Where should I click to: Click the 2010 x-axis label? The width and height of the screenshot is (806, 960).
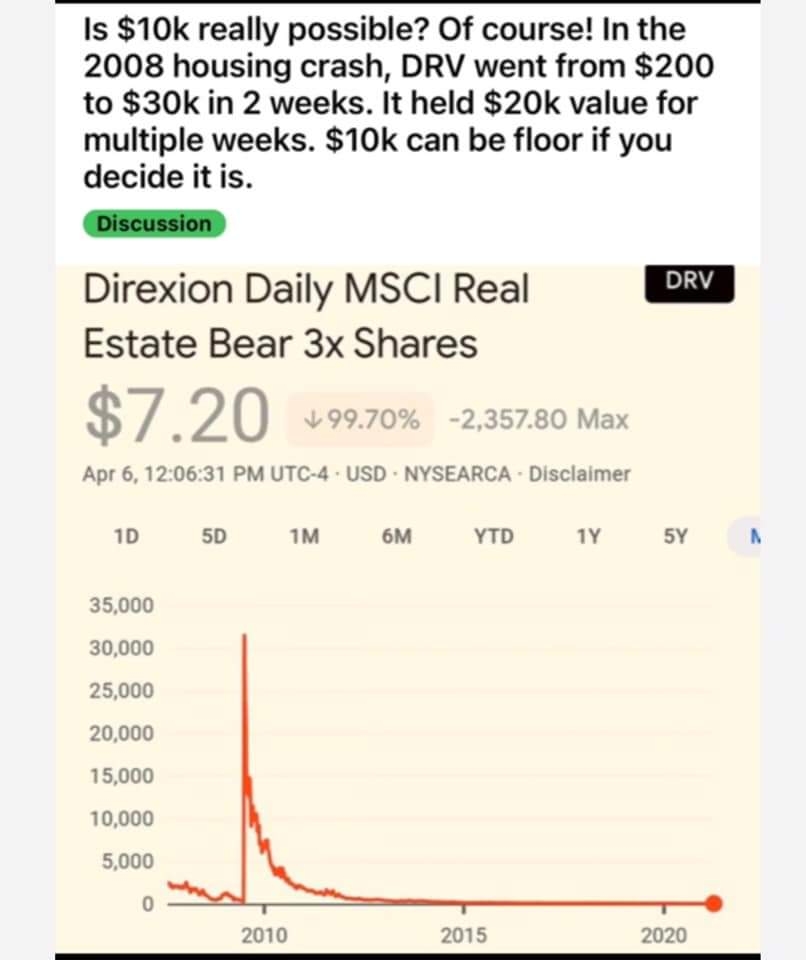(x=264, y=935)
